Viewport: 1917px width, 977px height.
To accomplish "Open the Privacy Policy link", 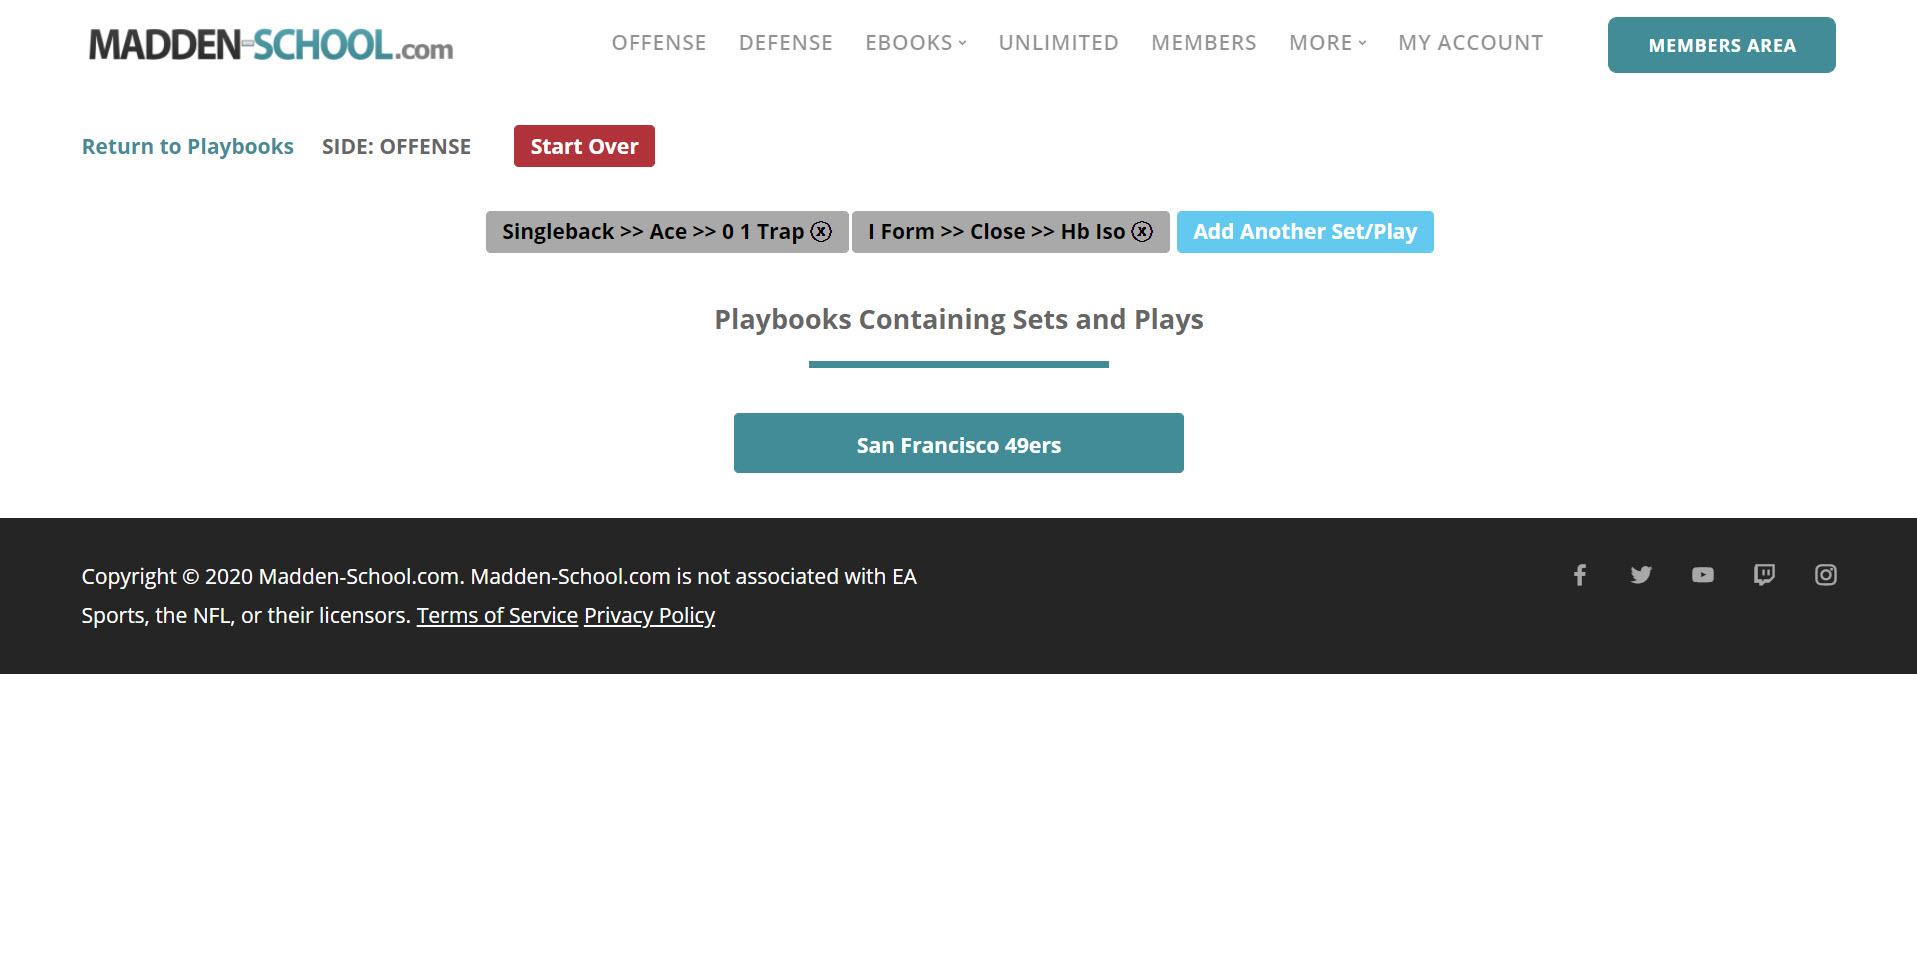I will pyautogui.click(x=649, y=615).
